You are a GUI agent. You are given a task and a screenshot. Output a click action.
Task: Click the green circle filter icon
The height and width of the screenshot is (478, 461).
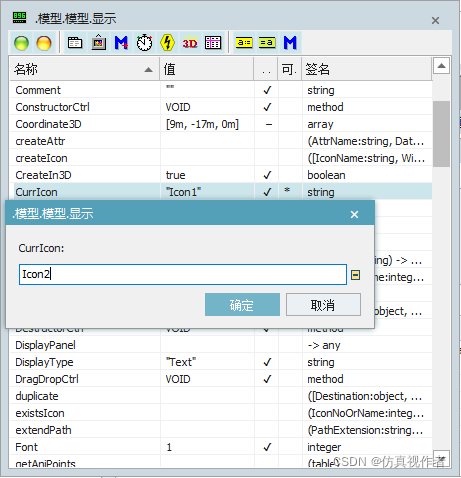(22, 43)
